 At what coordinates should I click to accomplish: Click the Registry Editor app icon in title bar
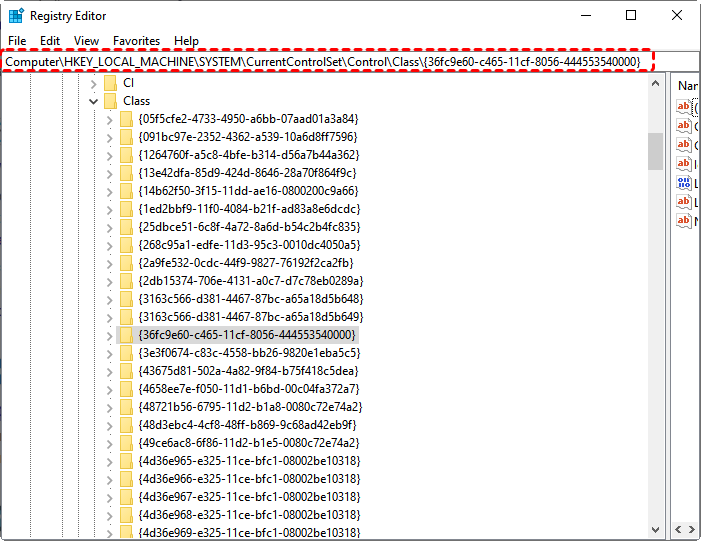16,16
